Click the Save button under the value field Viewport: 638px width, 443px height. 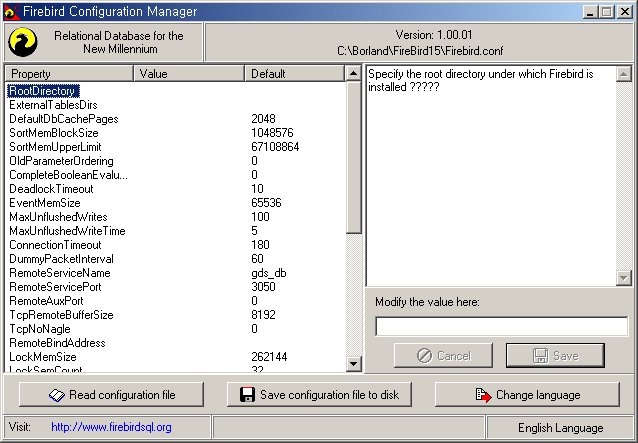point(555,356)
